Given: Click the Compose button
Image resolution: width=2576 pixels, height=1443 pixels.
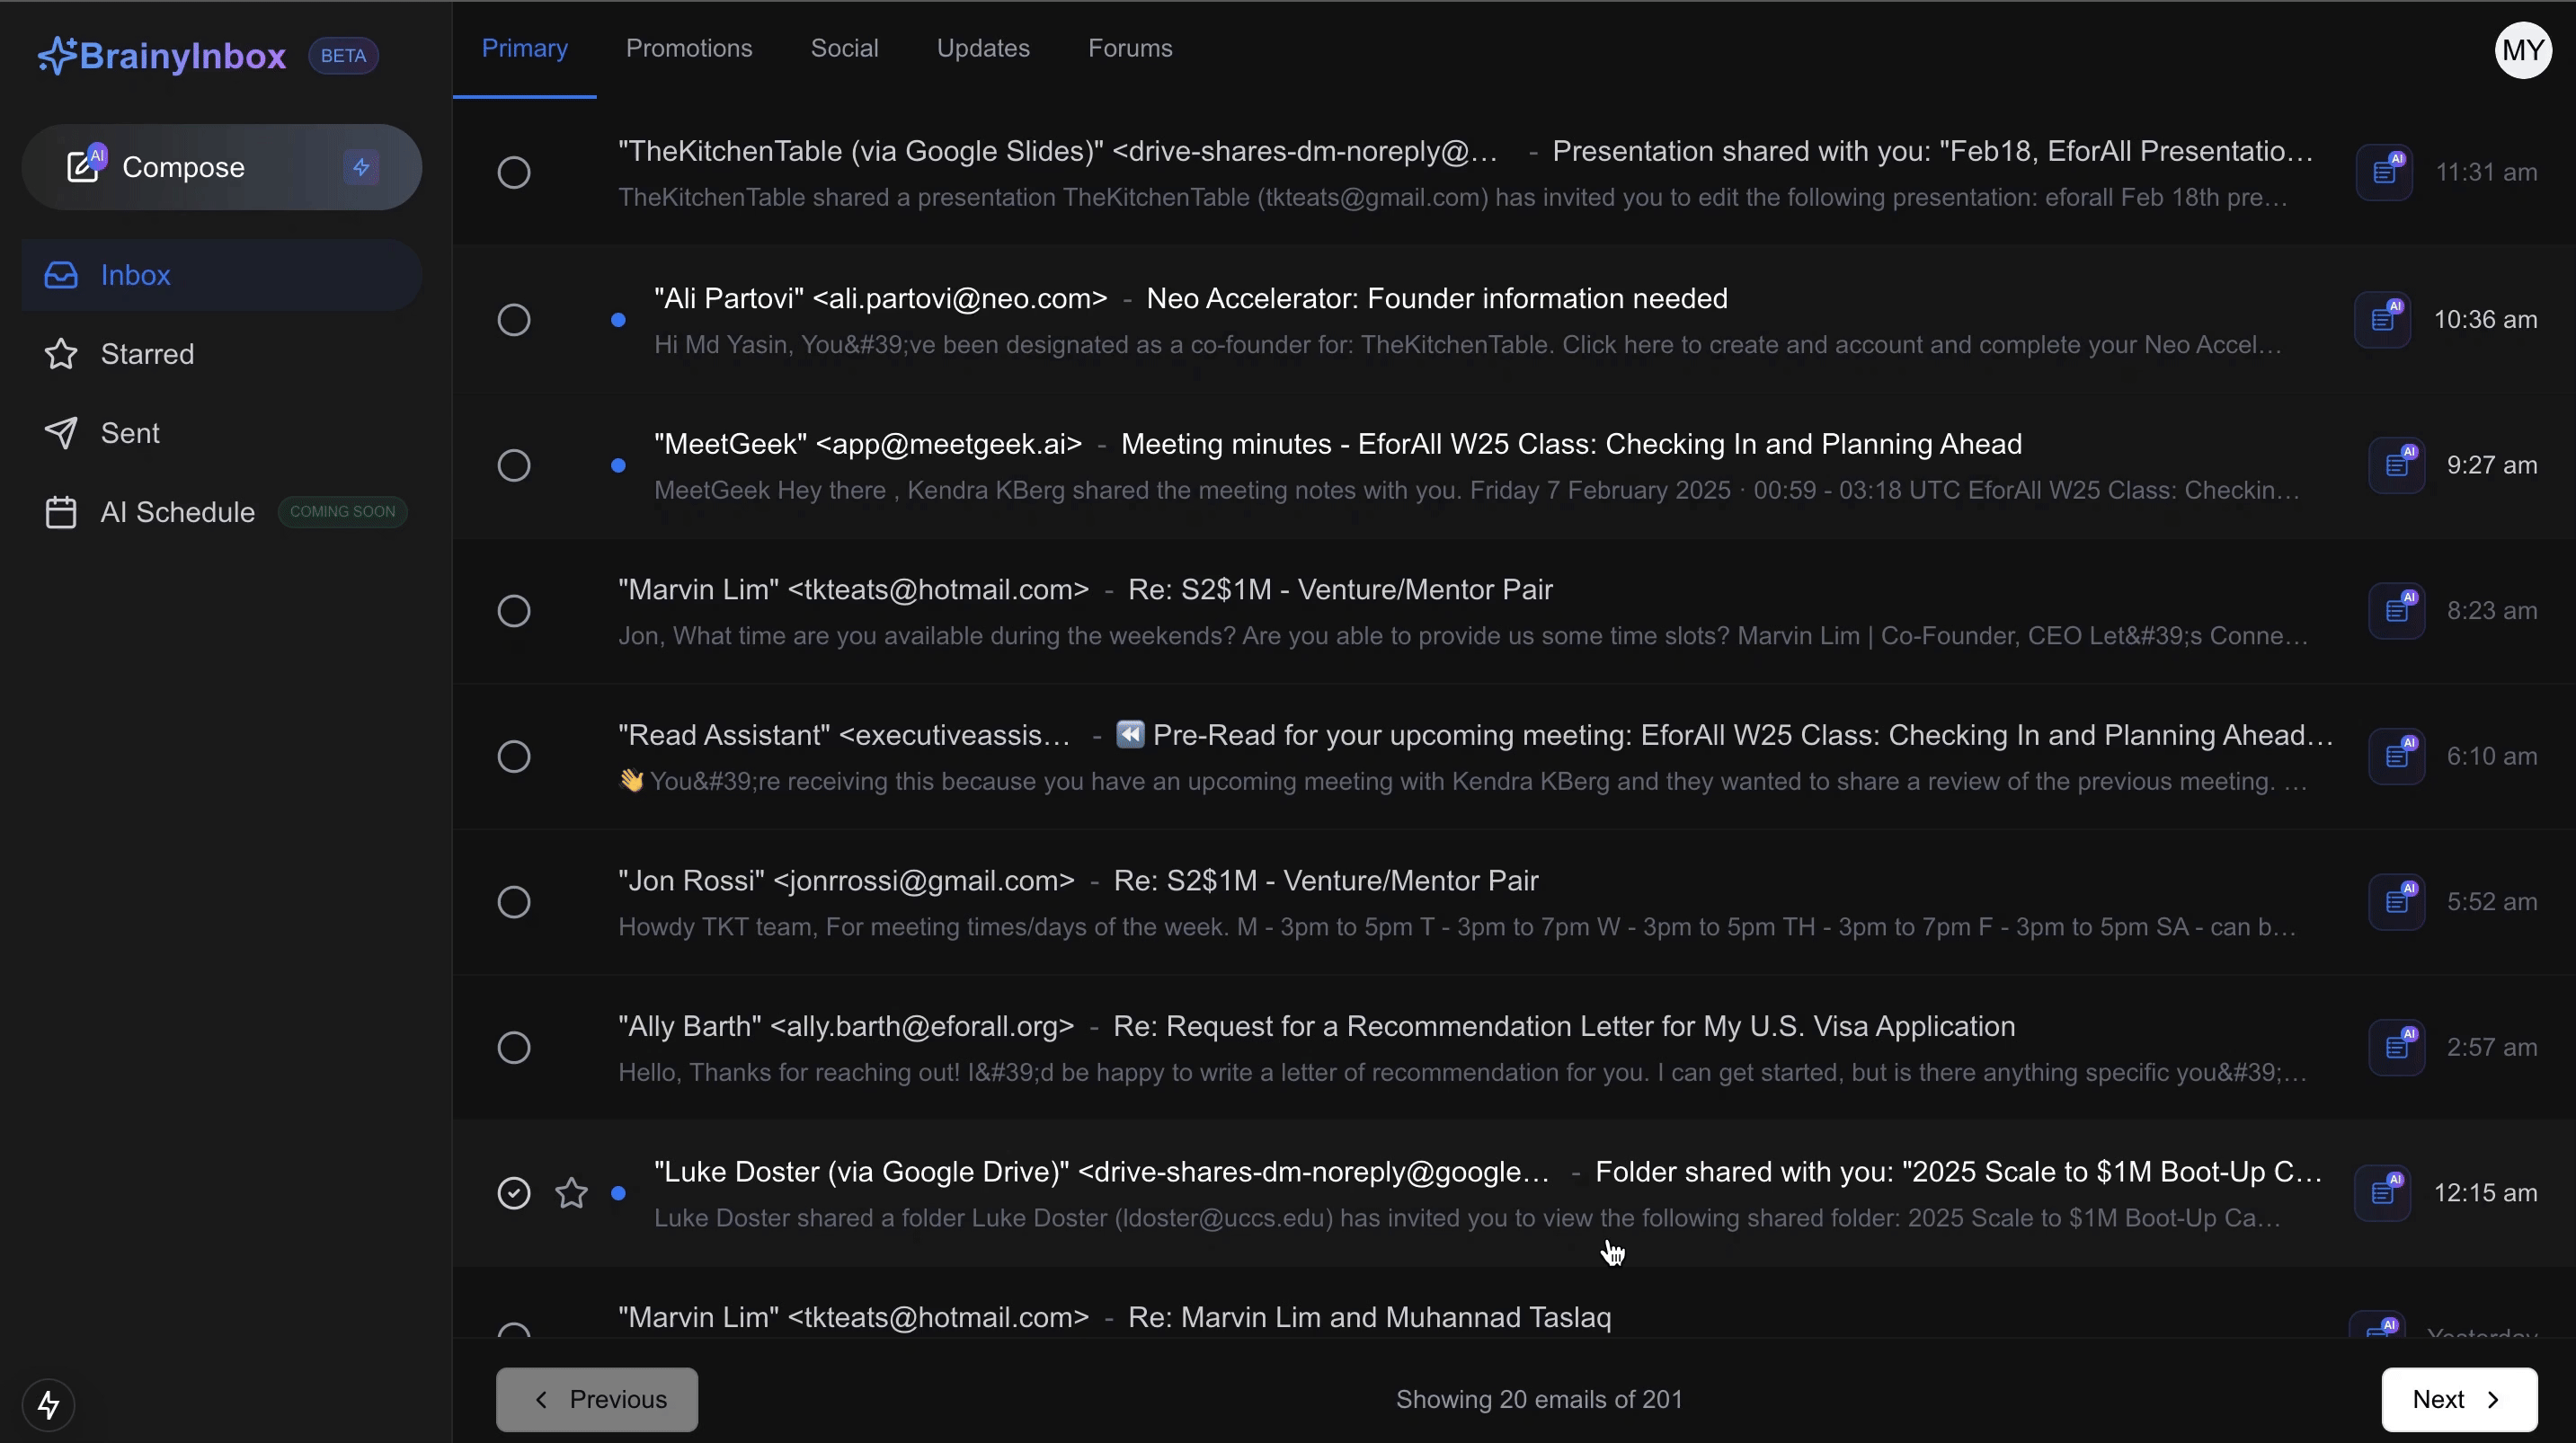Looking at the screenshot, I should tap(222, 167).
